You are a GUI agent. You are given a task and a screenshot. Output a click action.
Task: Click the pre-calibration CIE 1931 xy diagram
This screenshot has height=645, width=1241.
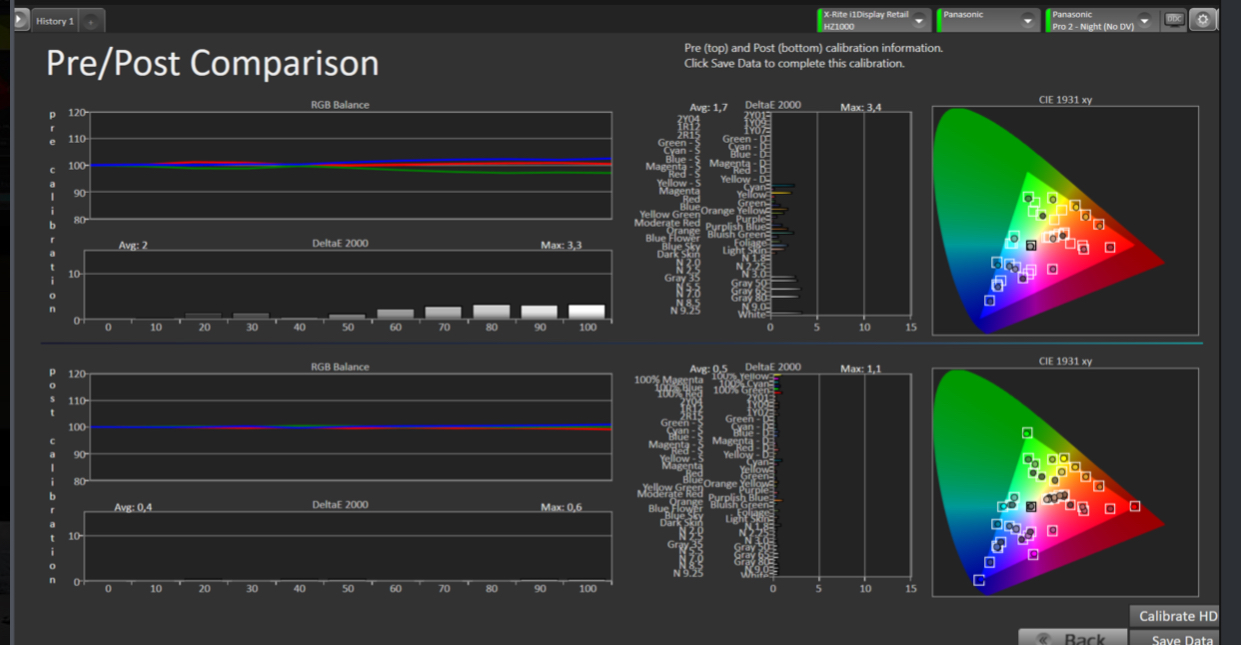(x=1065, y=220)
